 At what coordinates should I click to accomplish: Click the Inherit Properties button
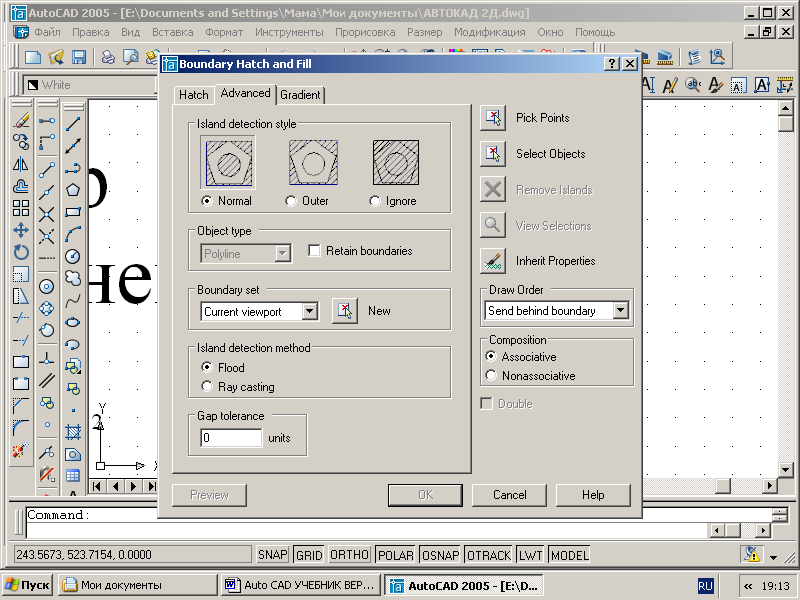493,261
